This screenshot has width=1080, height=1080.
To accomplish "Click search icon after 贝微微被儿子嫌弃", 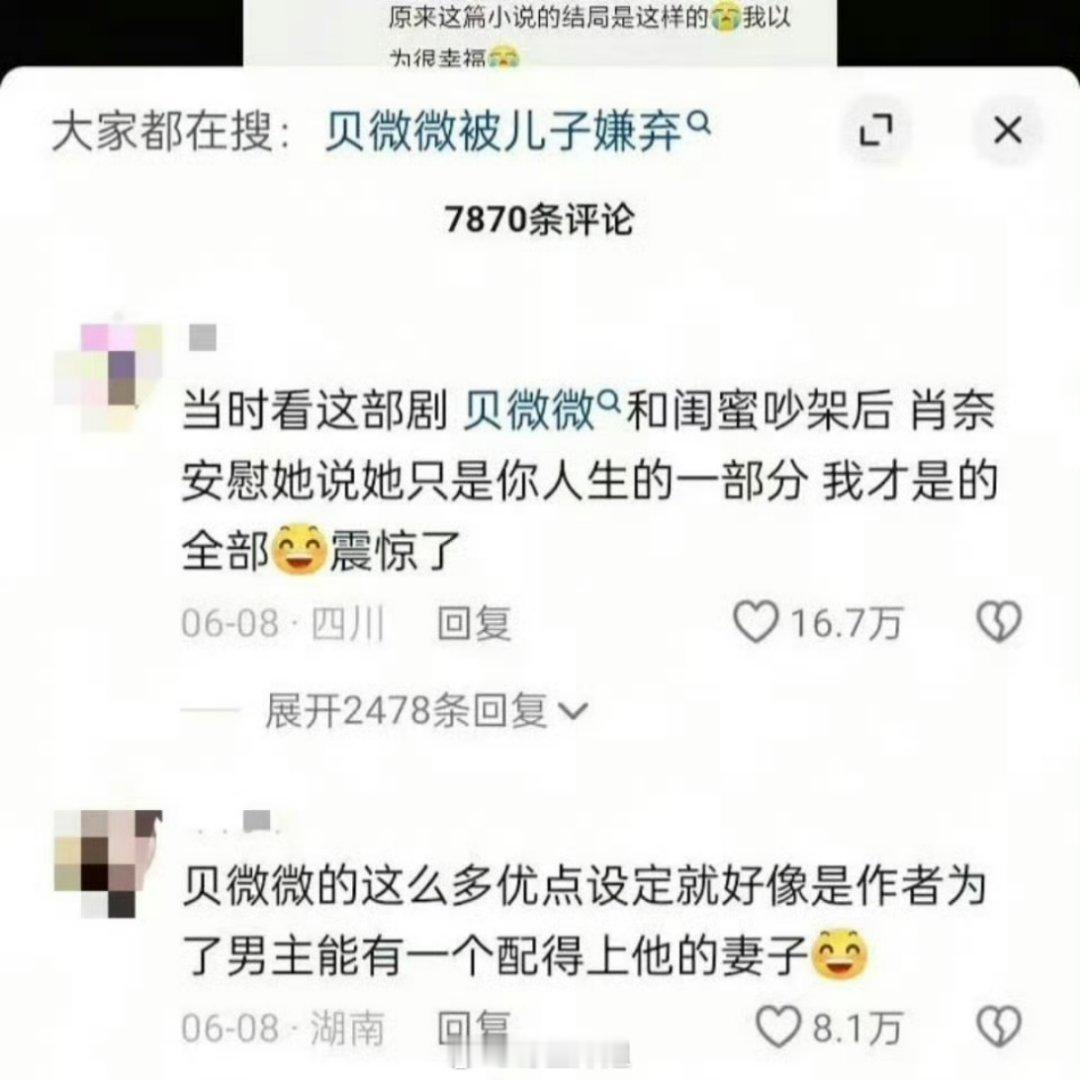I will [699, 123].
